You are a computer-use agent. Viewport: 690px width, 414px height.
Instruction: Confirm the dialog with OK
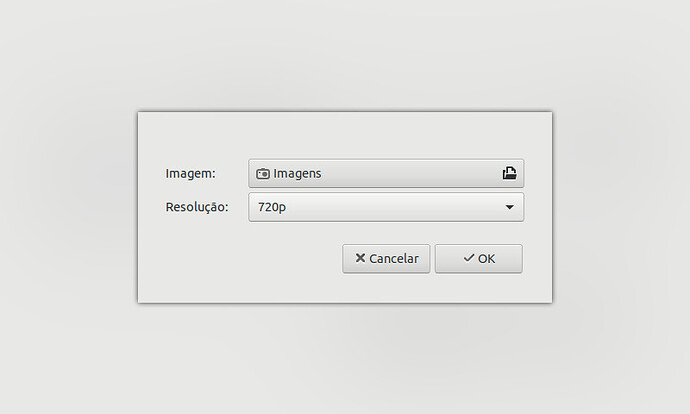tap(479, 259)
